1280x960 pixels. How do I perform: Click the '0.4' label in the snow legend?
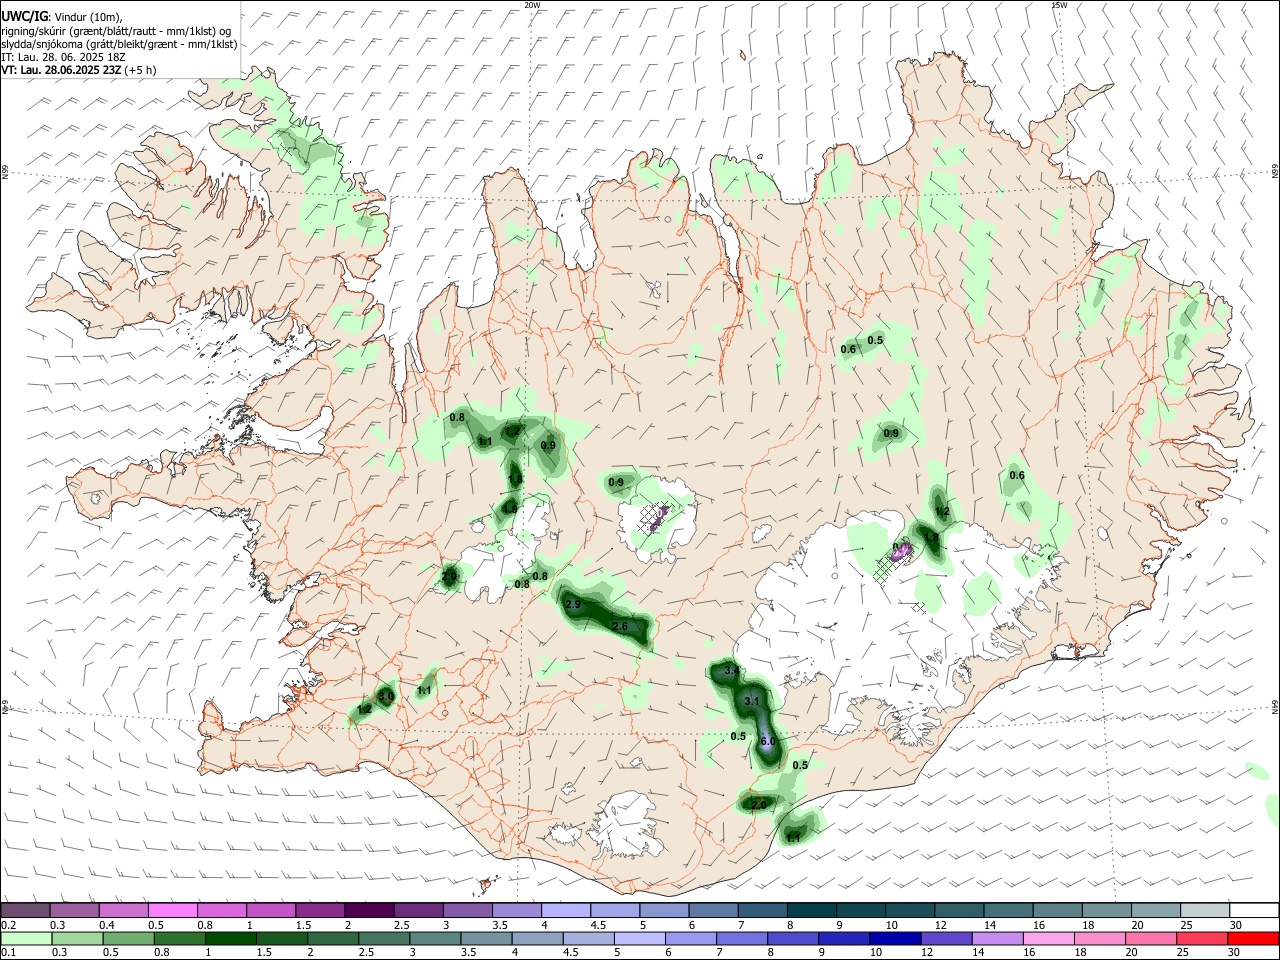coord(107,925)
